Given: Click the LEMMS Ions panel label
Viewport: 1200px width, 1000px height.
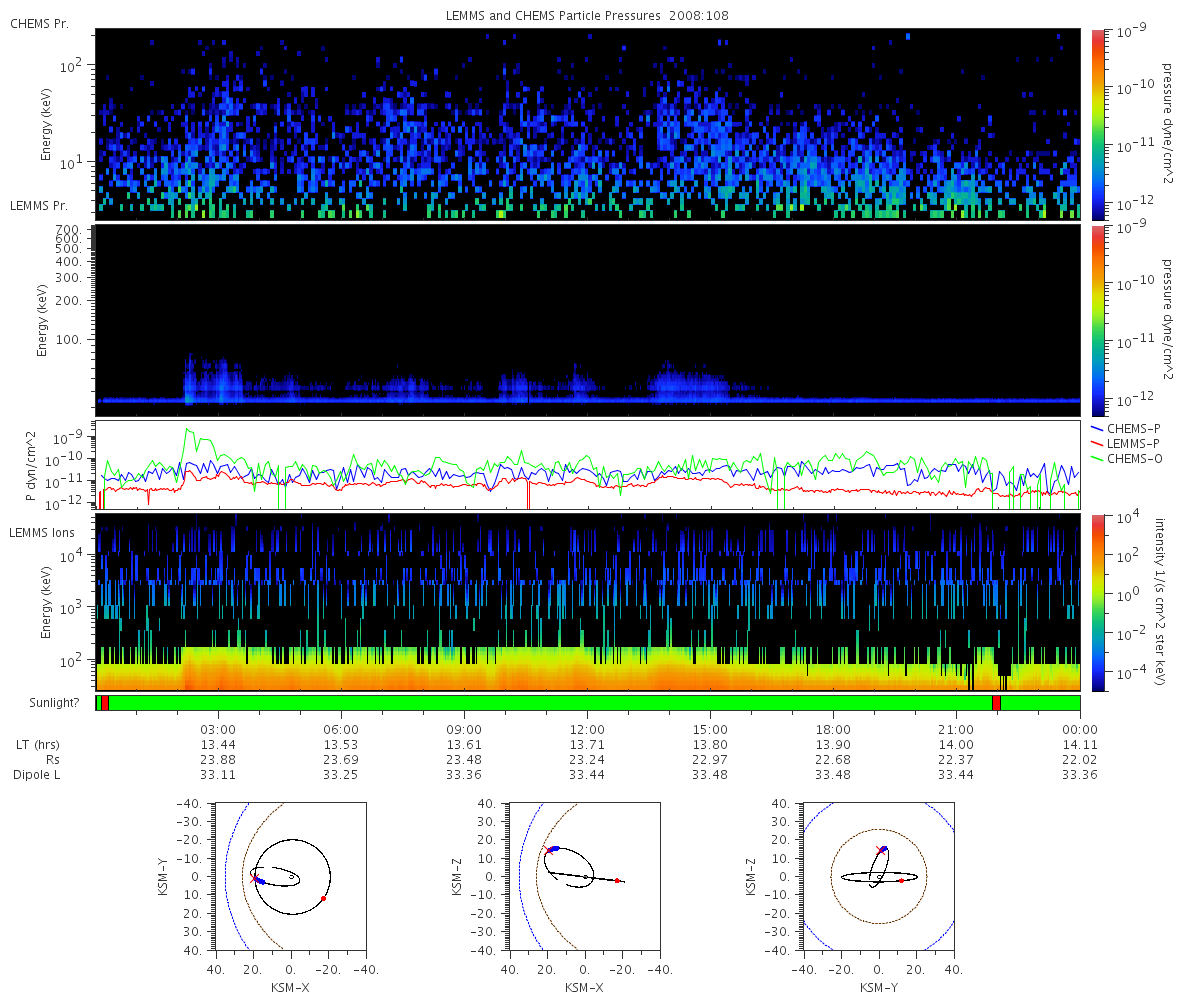Looking at the screenshot, I should [42, 532].
